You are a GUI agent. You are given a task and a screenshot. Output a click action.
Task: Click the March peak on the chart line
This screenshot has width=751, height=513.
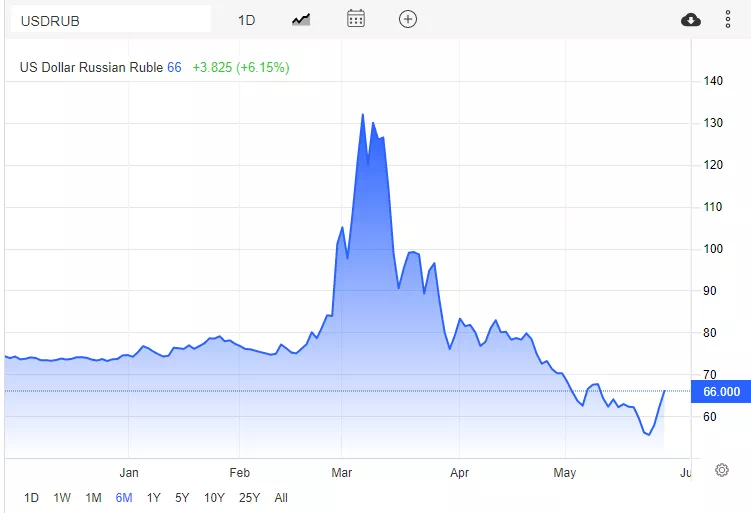click(x=362, y=114)
